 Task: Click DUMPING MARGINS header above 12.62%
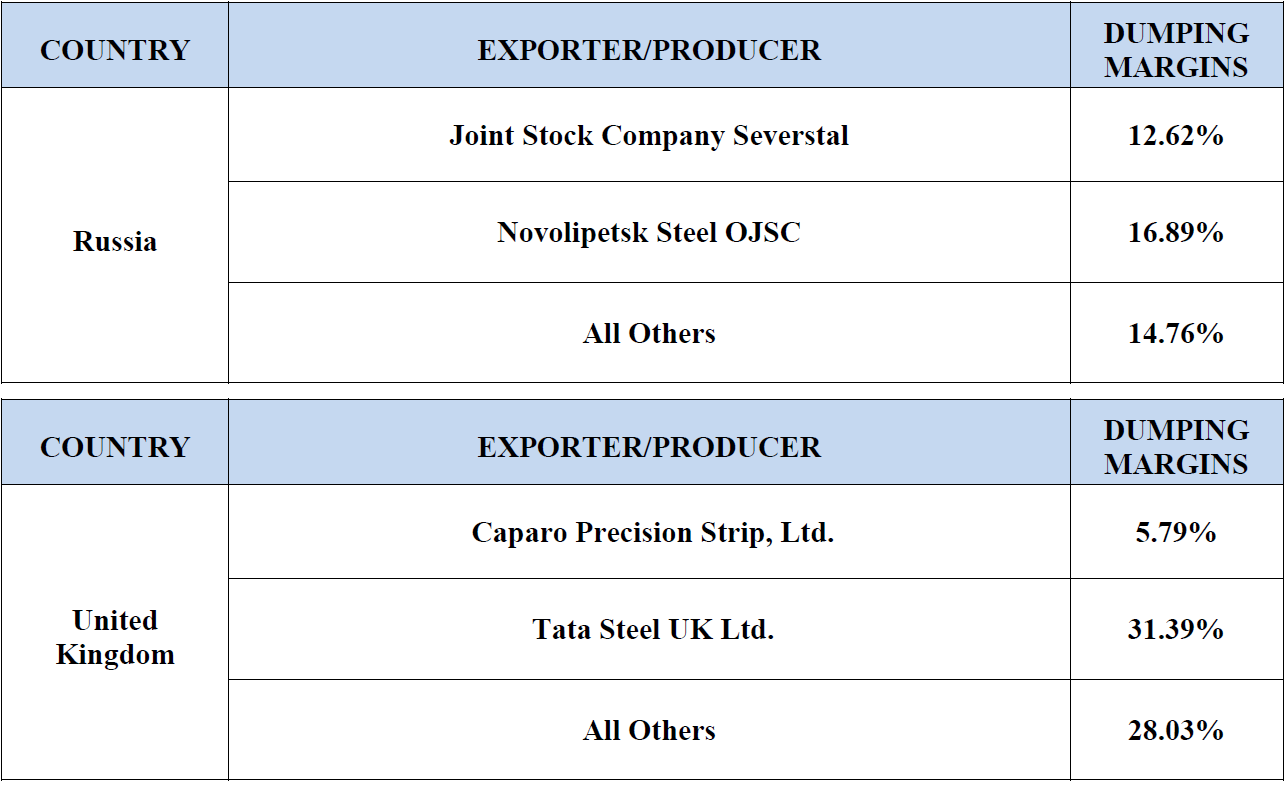pos(1176,50)
